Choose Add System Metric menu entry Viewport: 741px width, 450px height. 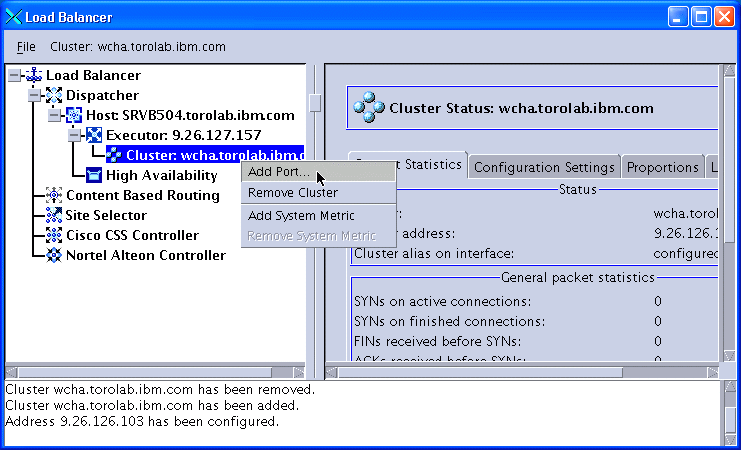pyautogui.click(x=318, y=216)
